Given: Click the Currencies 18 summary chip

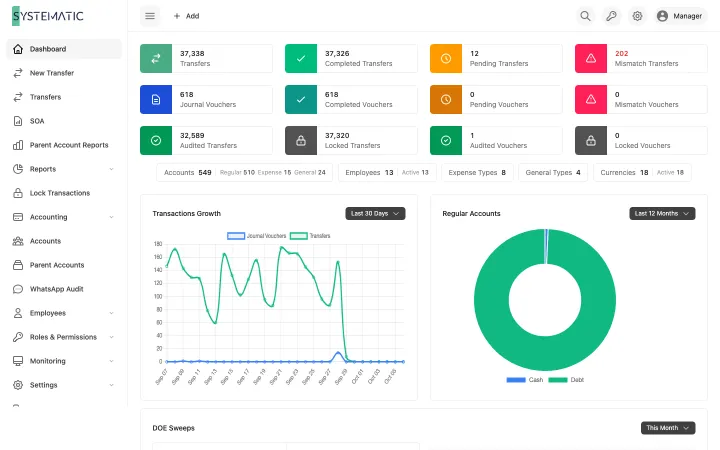Looking at the screenshot, I should pos(642,173).
